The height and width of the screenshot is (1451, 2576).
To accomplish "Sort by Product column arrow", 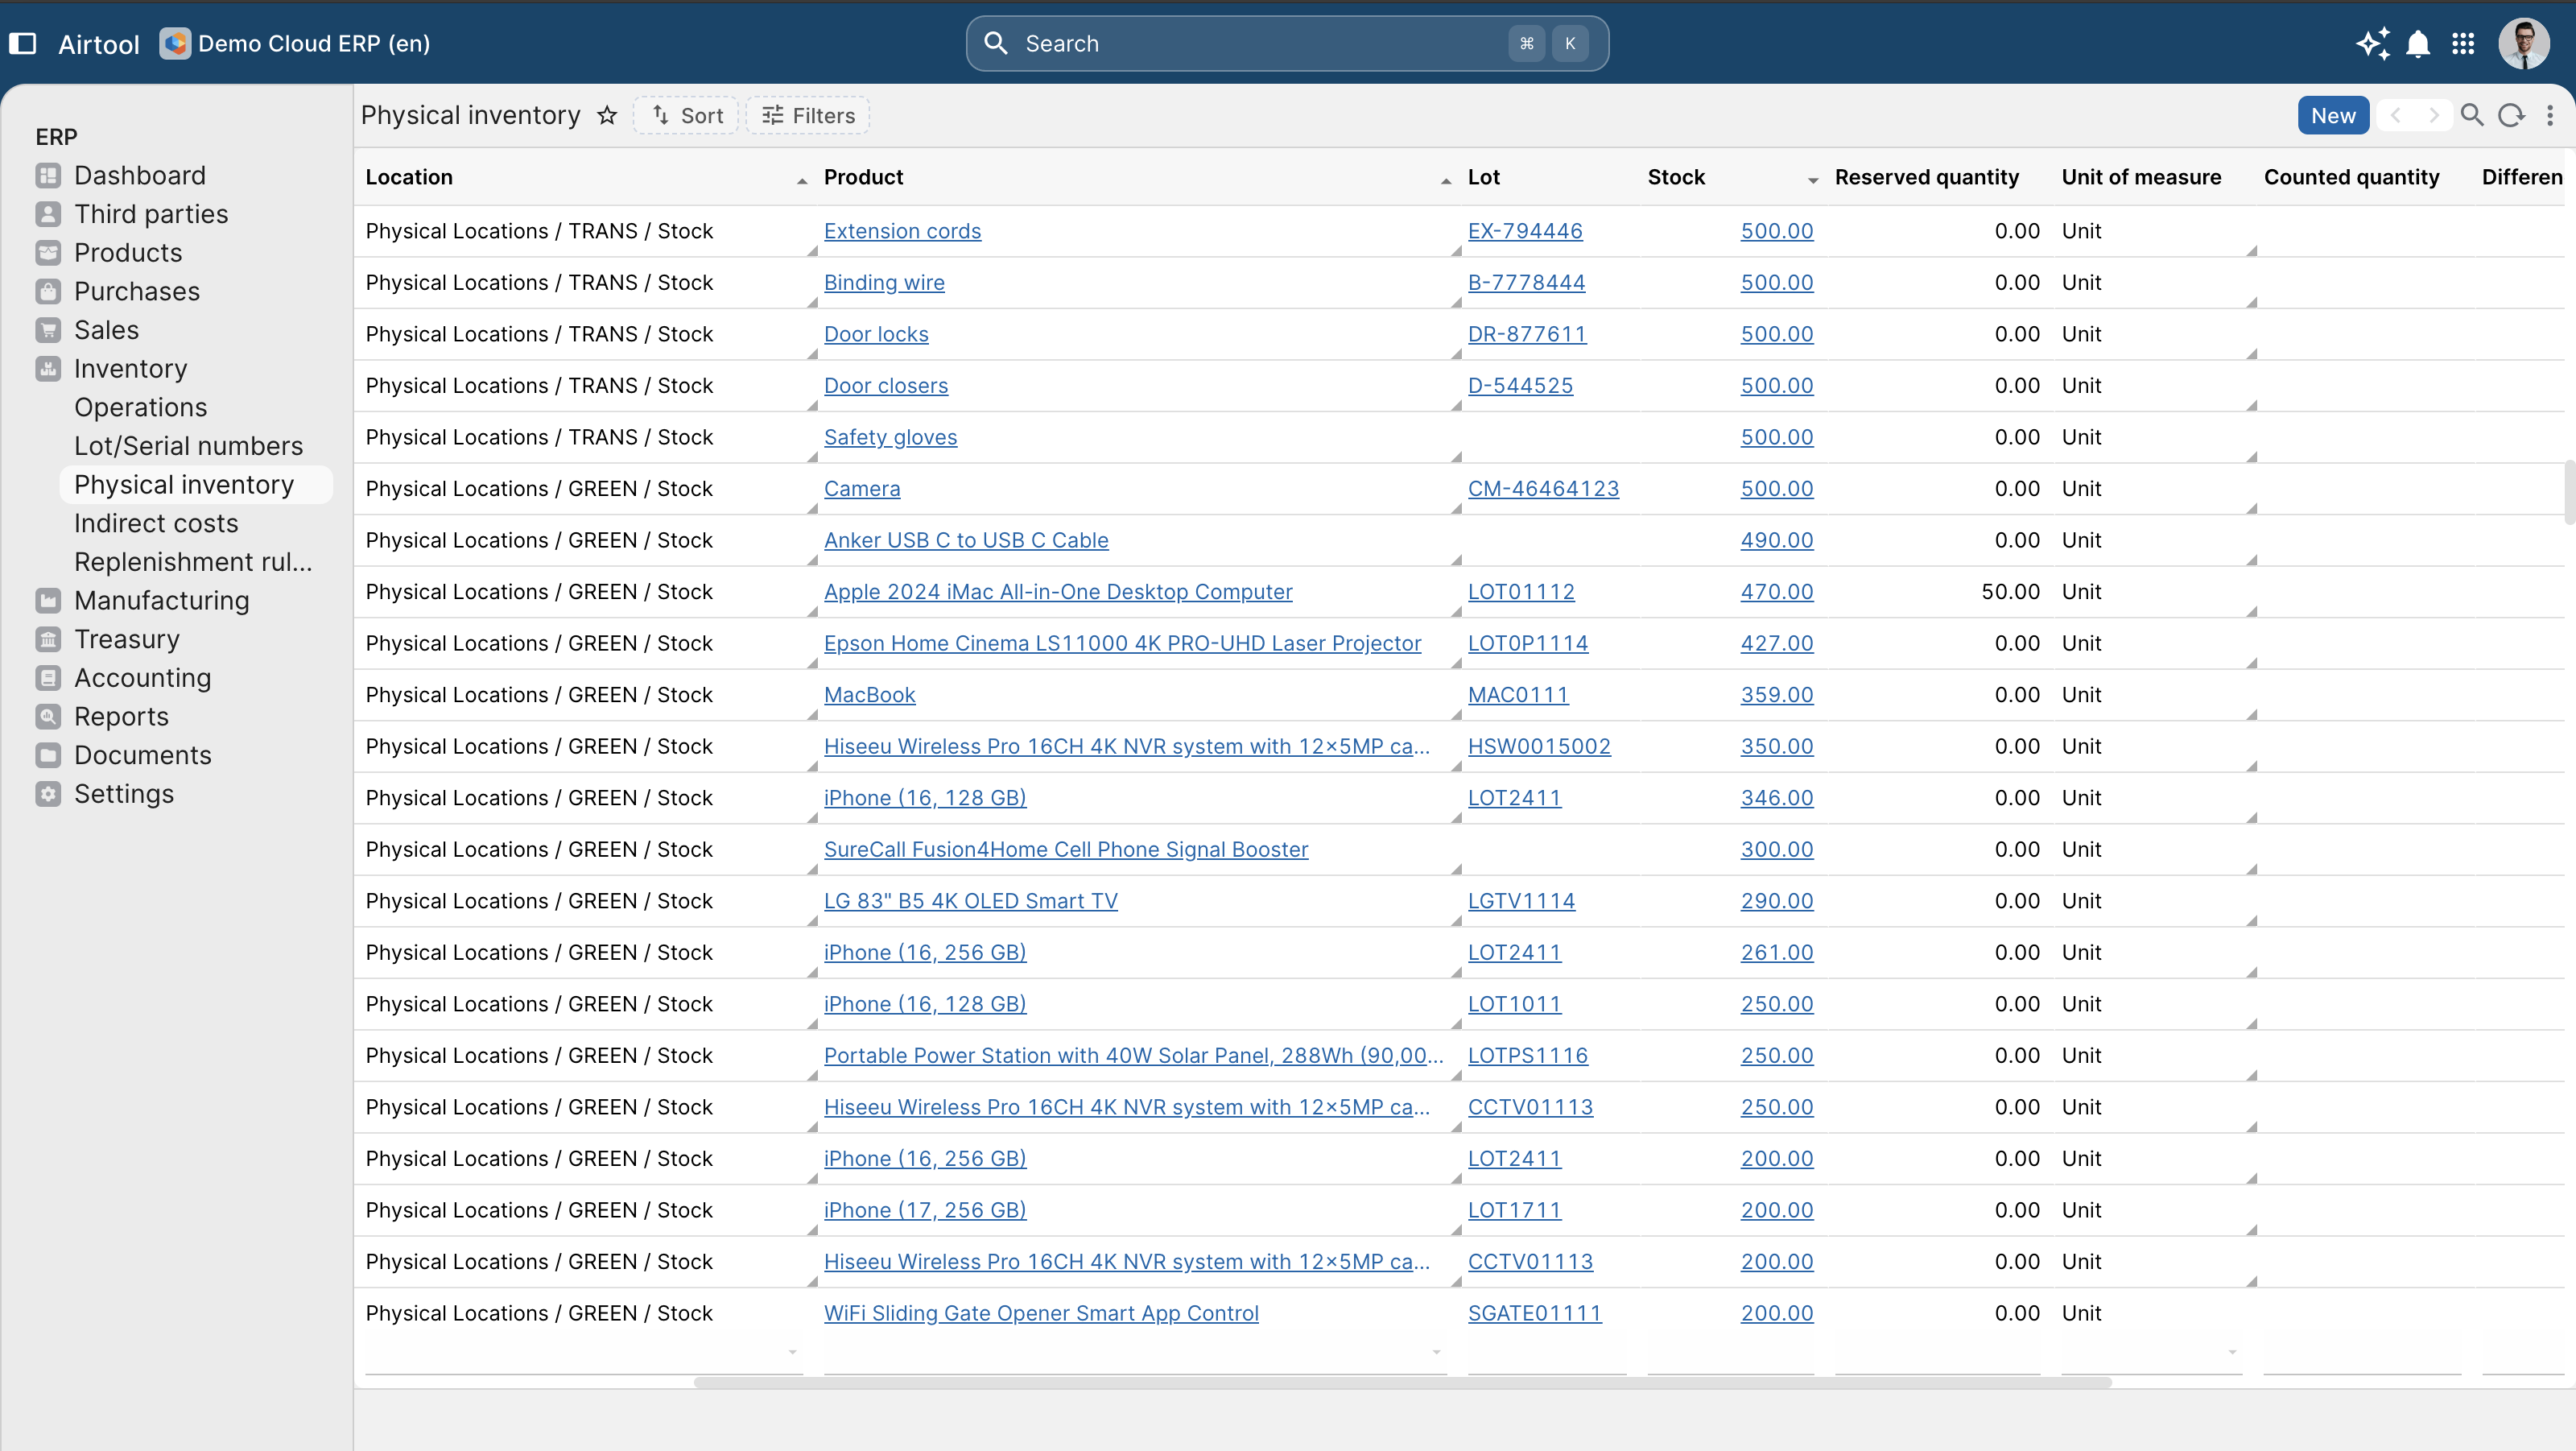I will (x=1446, y=181).
